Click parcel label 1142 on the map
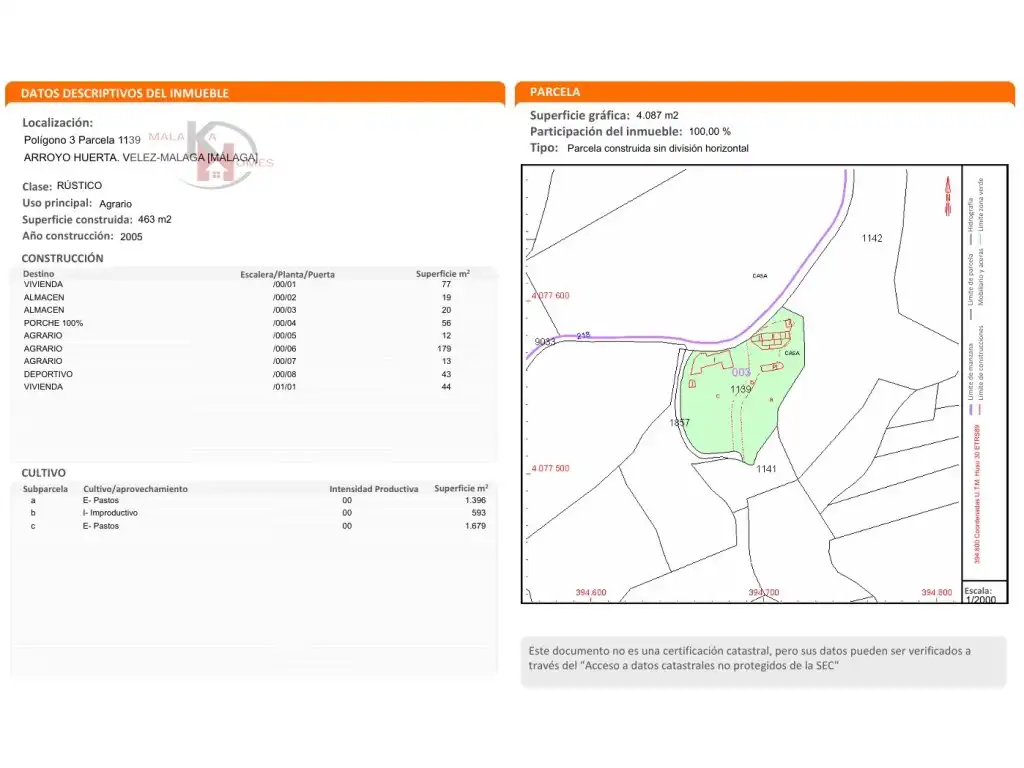Viewport: 1024px width, 768px height. [x=872, y=238]
